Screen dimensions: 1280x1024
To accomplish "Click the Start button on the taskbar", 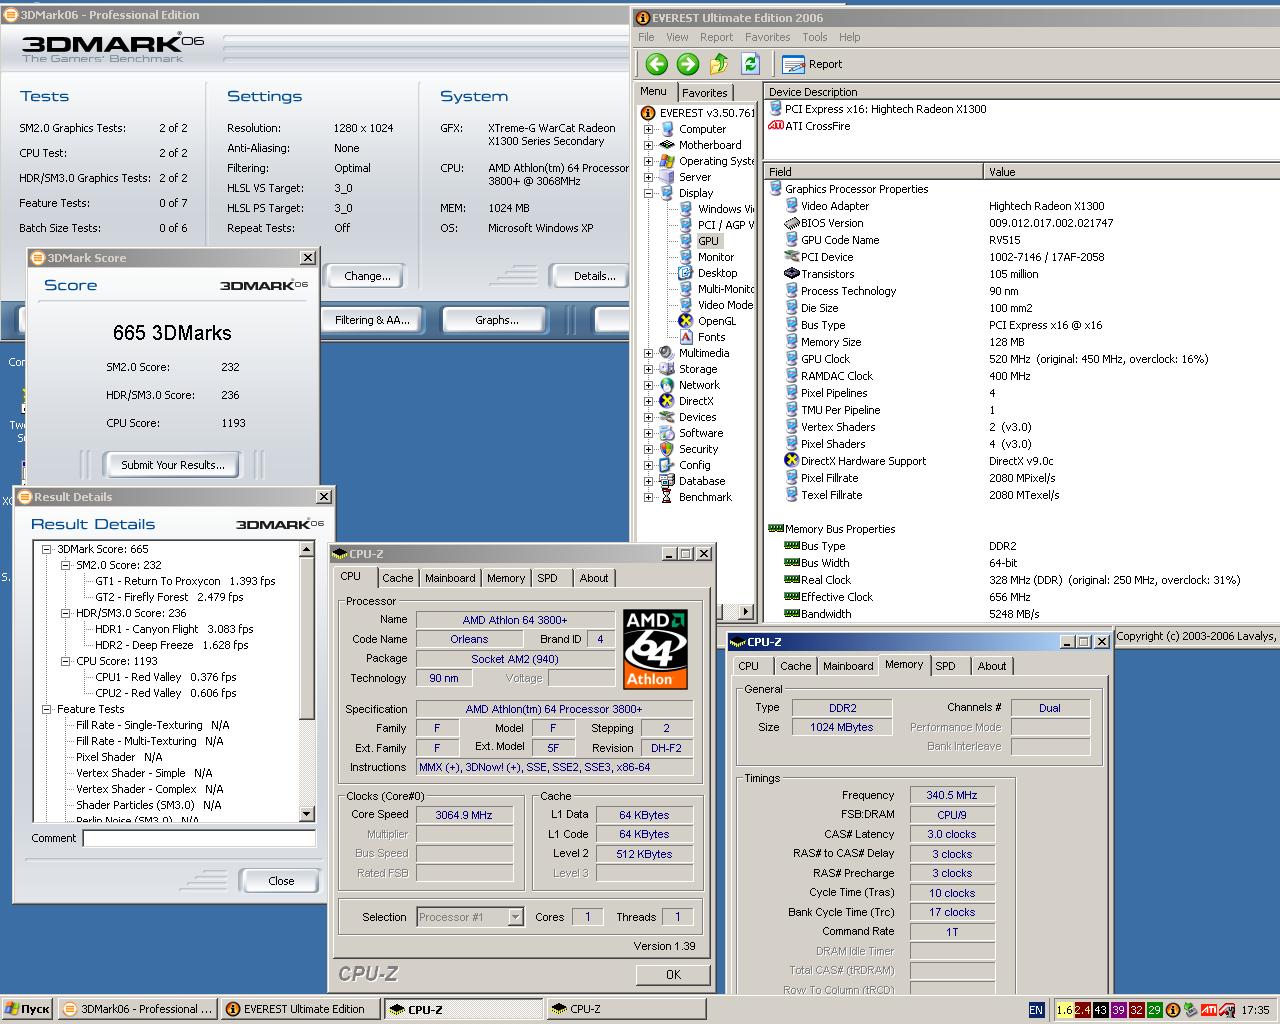I will pyautogui.click(x=27, y=1010).
